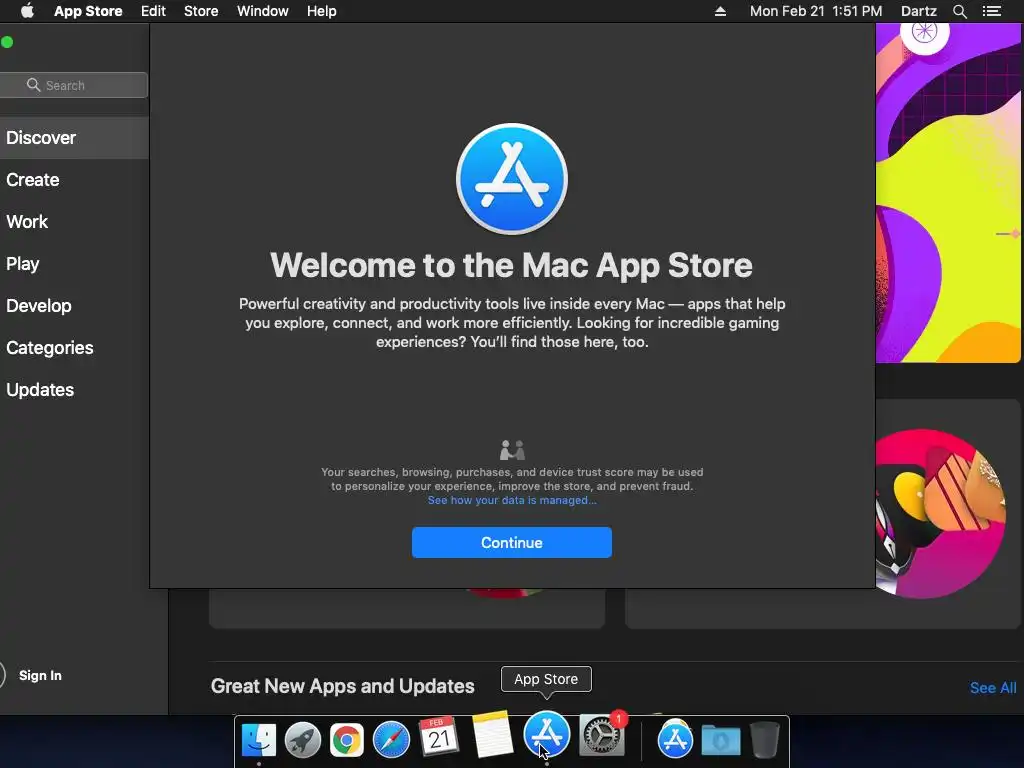This screenshot has height=768, width=1024.
Task: Select Categories in the sidebar
Action: pyautogui.click(x=74, y=347)
